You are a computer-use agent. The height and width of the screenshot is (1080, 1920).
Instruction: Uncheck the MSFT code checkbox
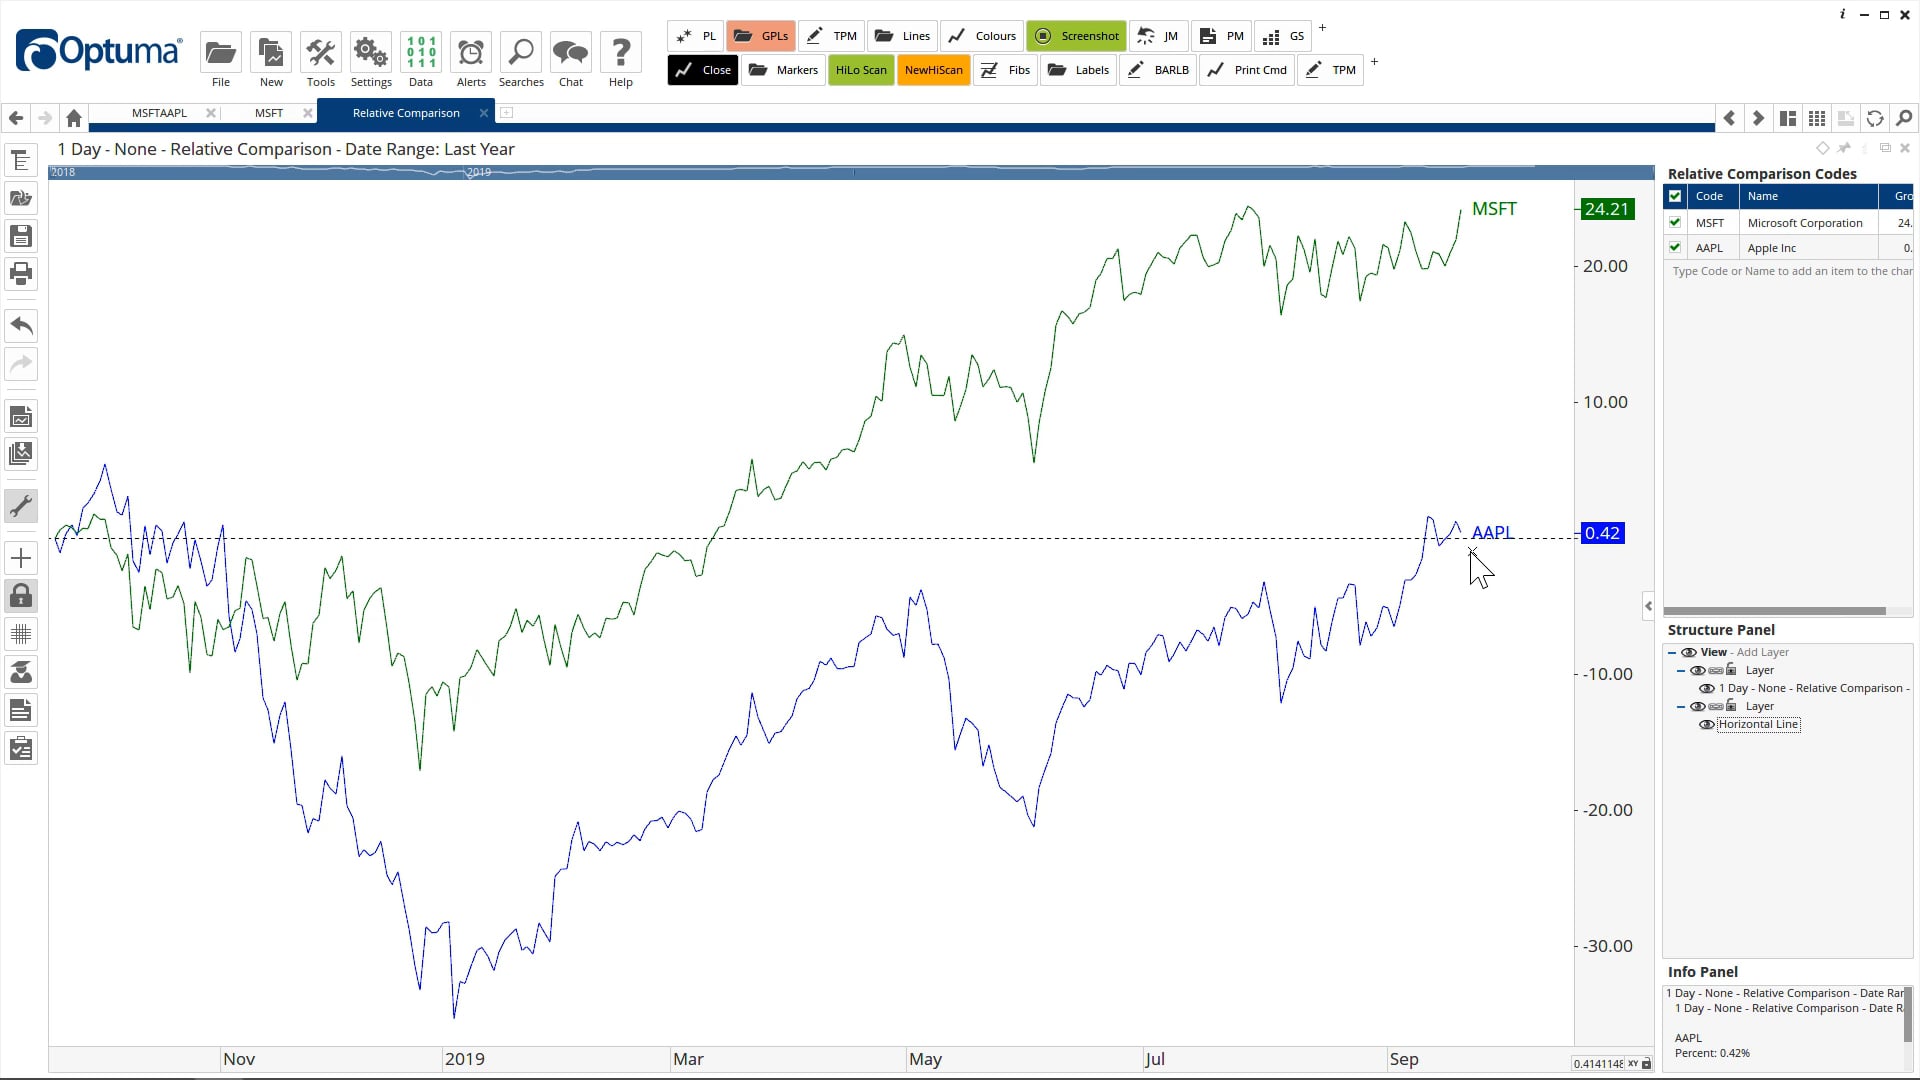(1675, 222)
